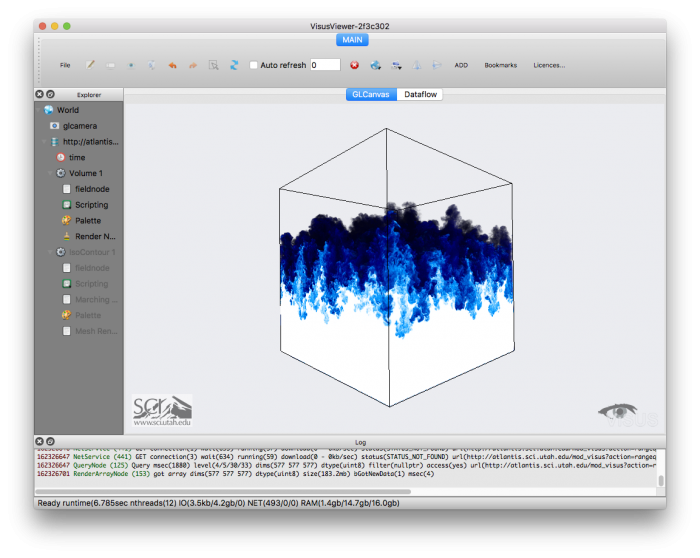Click the MAIN tab at the top
This screenshot has height=558, width=700.
coord(352,40)
